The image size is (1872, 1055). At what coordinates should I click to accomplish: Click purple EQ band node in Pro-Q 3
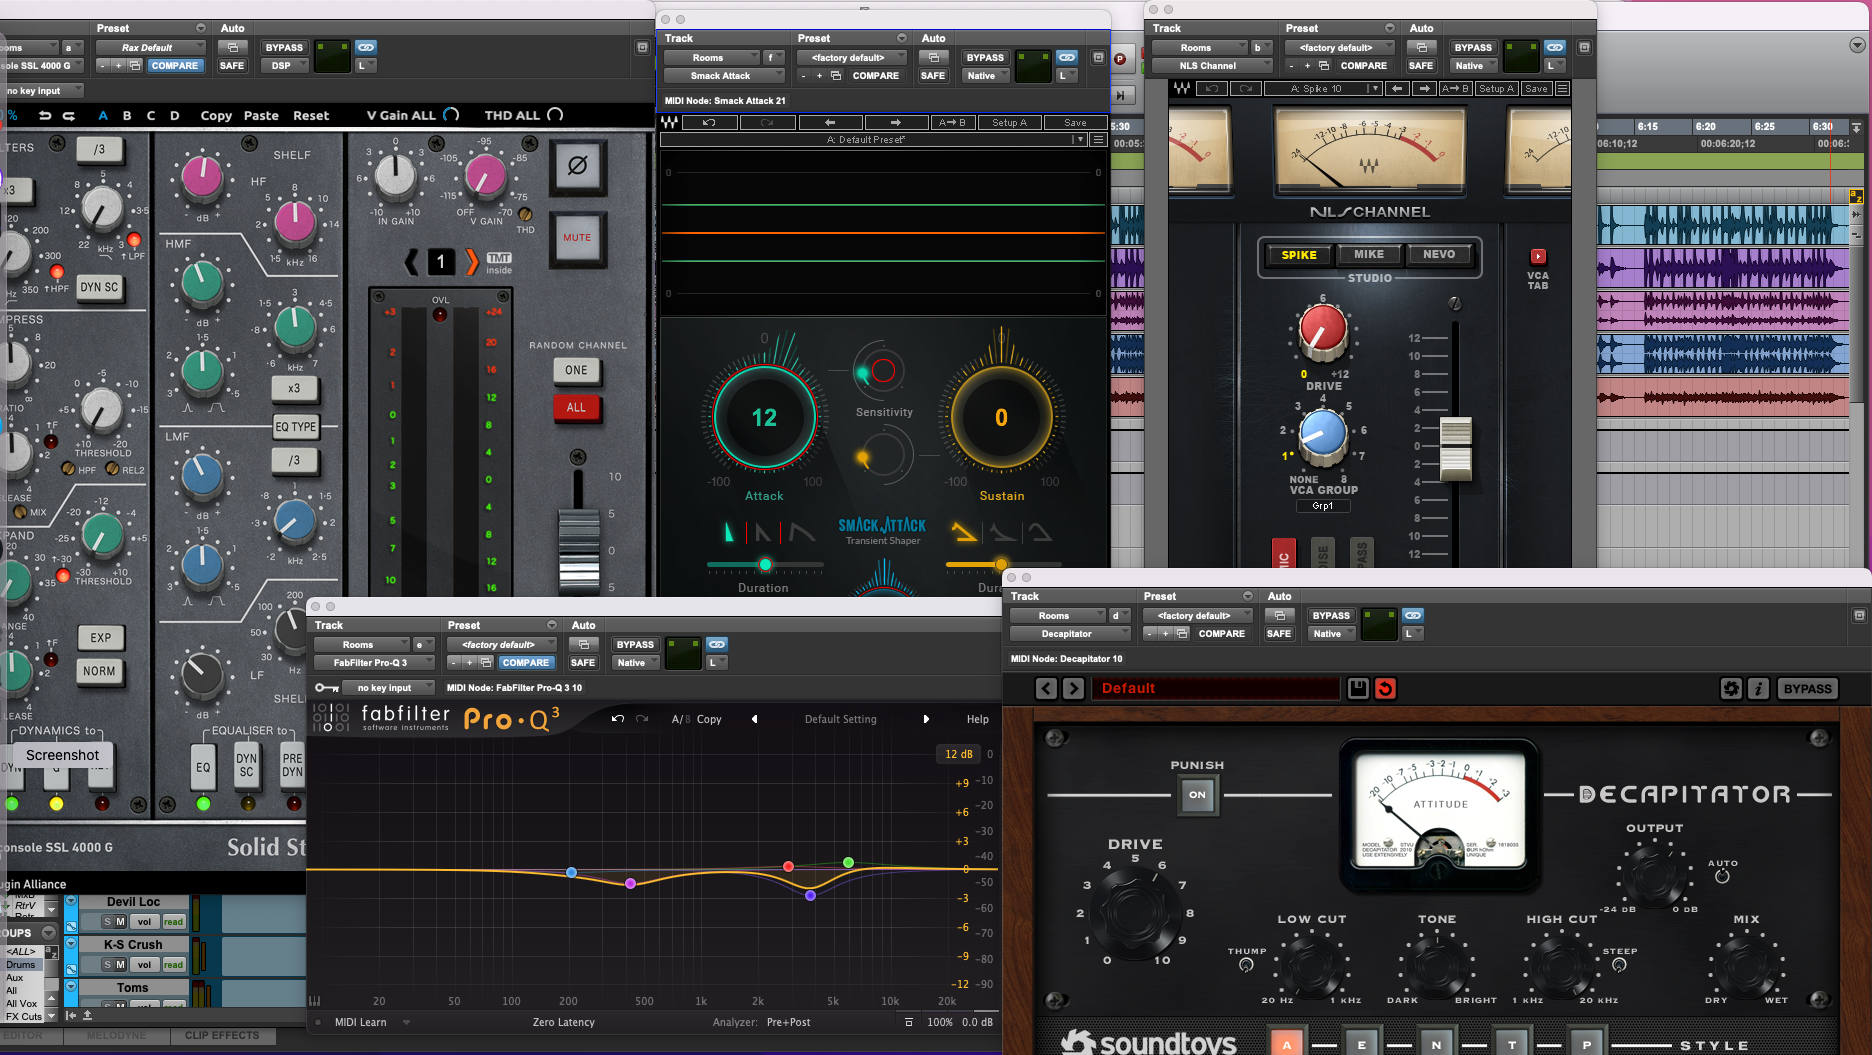630,883
